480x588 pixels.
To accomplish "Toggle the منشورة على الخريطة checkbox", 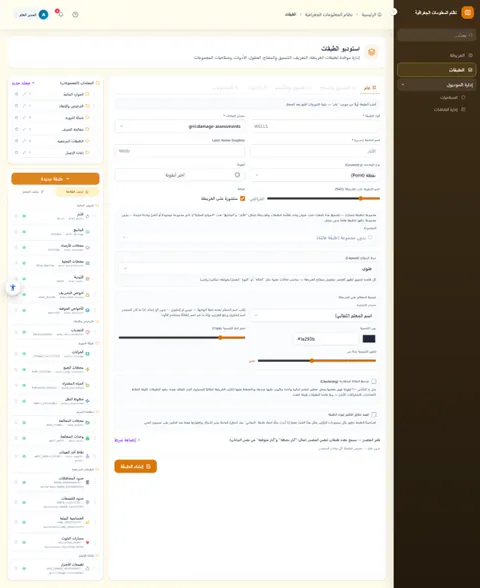I will click(242, 198).
